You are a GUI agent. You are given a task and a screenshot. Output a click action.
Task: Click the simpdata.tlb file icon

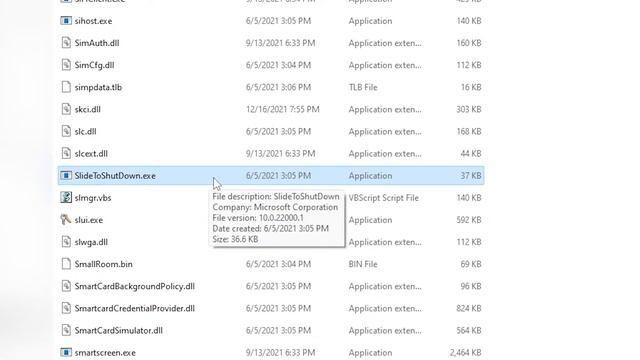[66, 87]
